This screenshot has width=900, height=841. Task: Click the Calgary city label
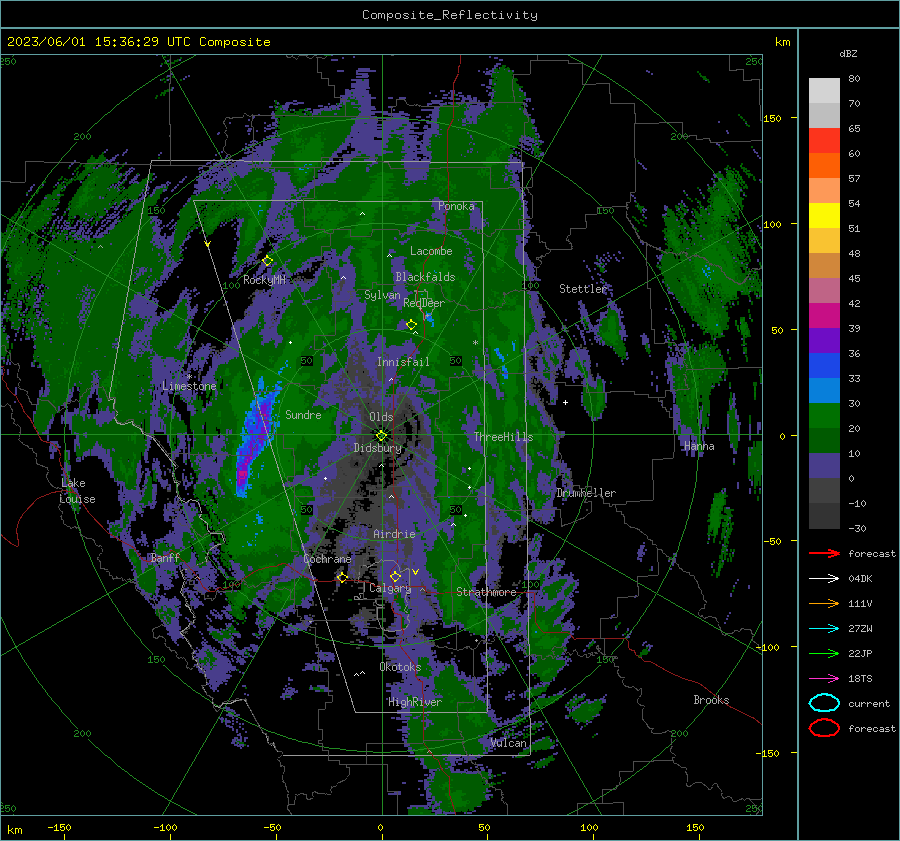[x=390, y=588]
